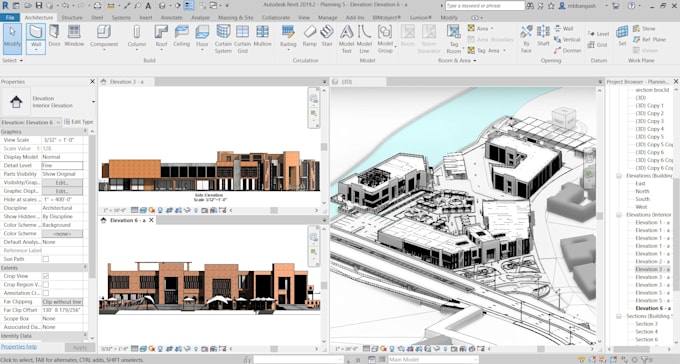This screenshot has width=680, height=364.
Task: Collapse the Graphics properties group
Action: click(x=85, y=131)
